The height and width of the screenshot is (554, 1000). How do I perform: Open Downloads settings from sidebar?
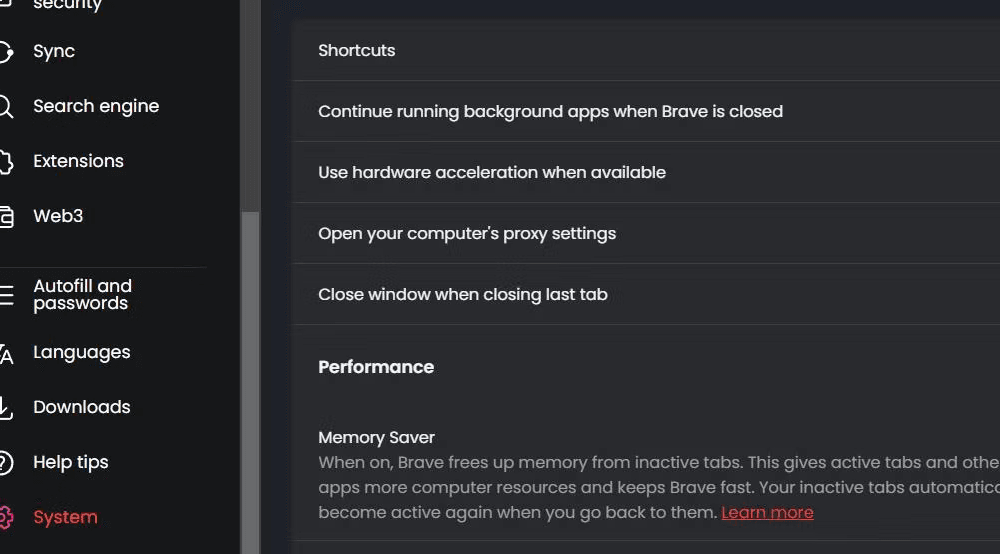[82, 407]
